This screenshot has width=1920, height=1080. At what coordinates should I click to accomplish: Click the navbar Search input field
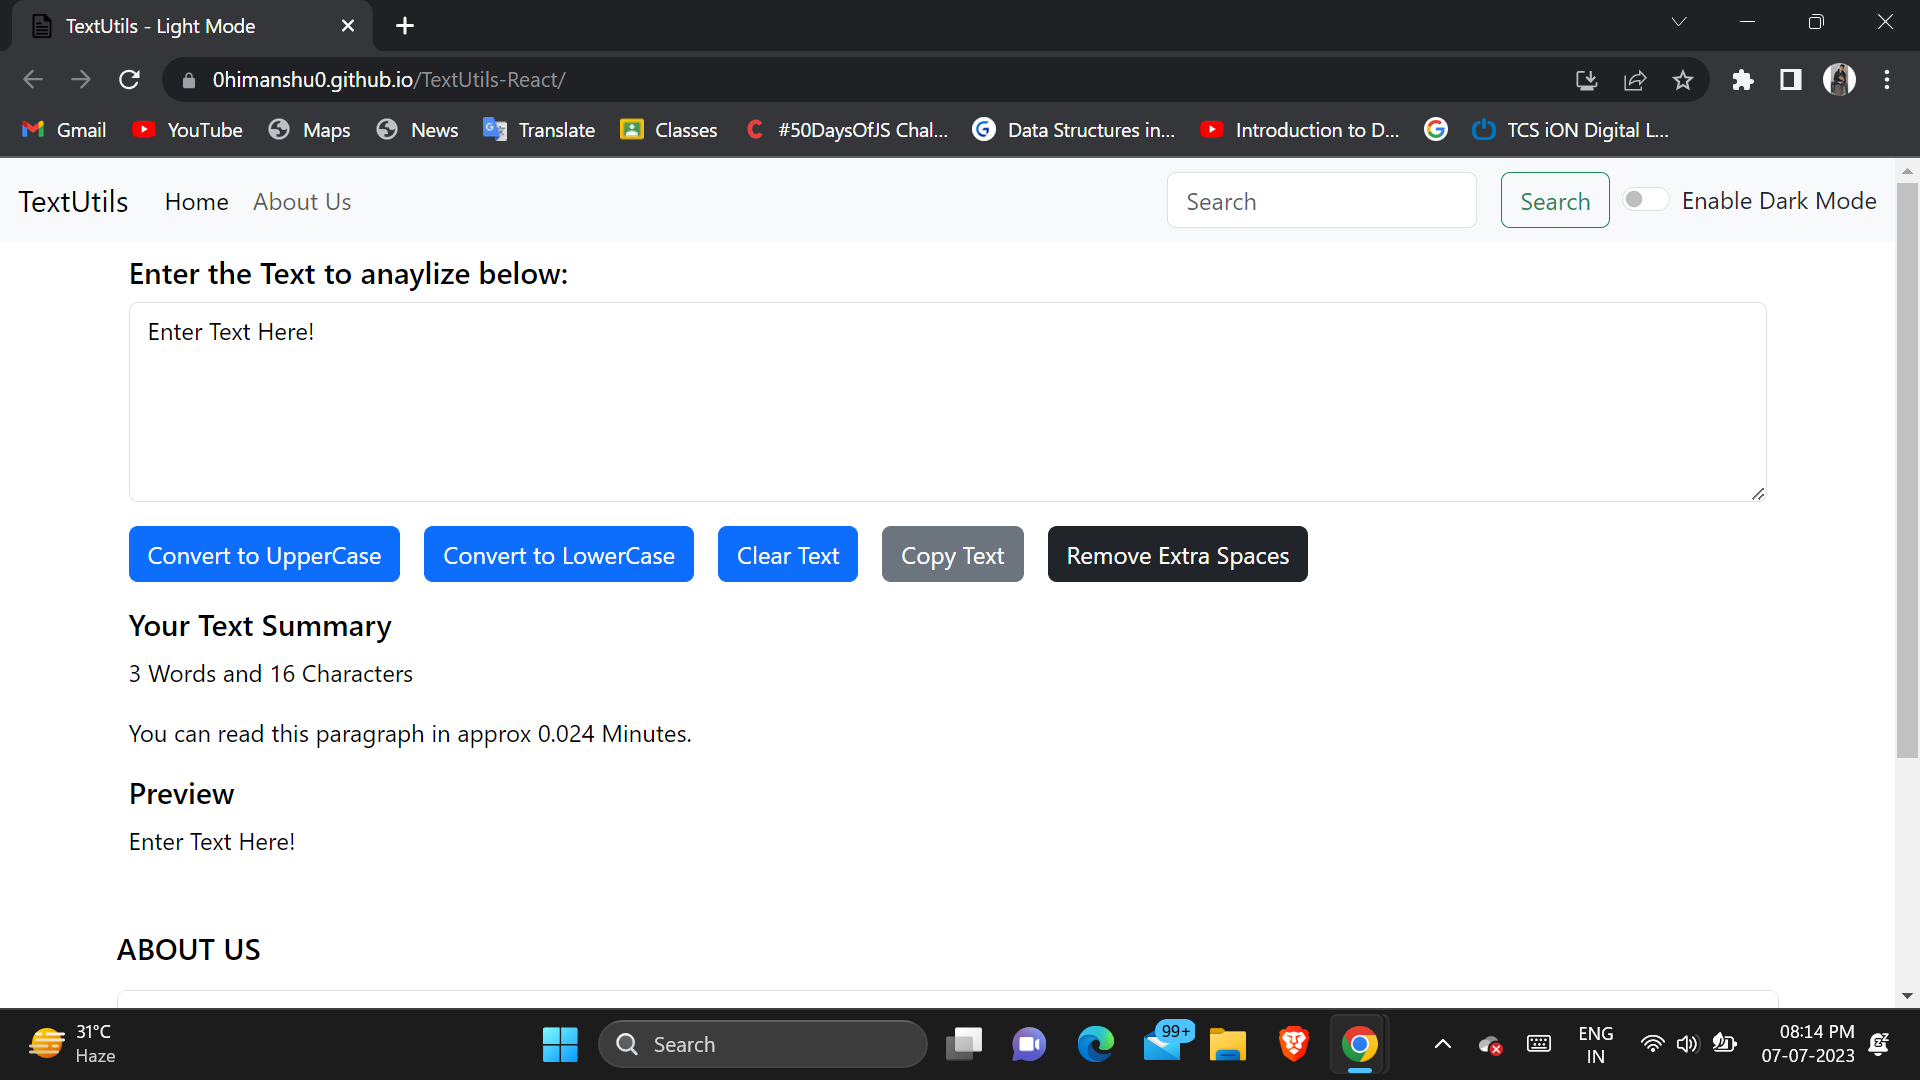tap(1321, 201)
